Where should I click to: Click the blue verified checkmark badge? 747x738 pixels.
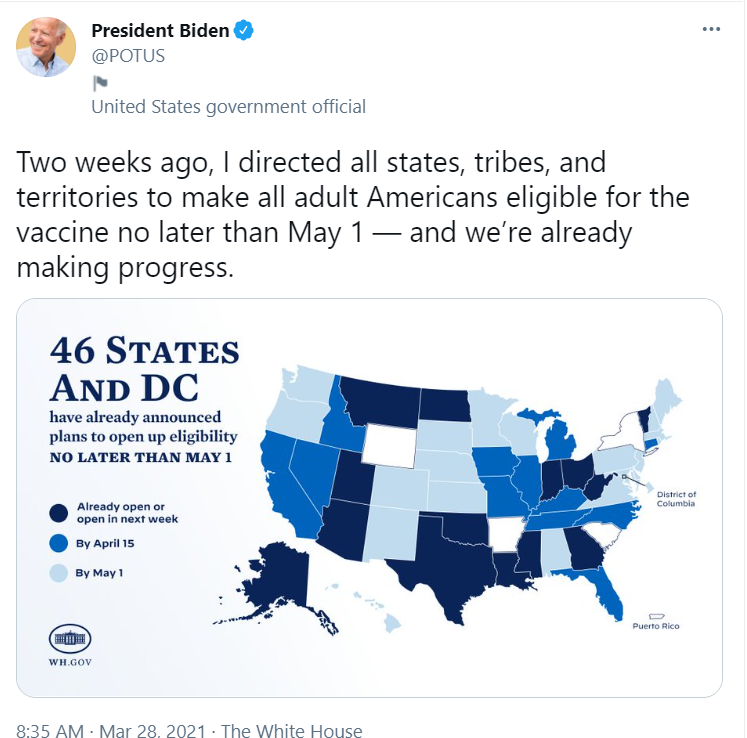tap(243, 30)
